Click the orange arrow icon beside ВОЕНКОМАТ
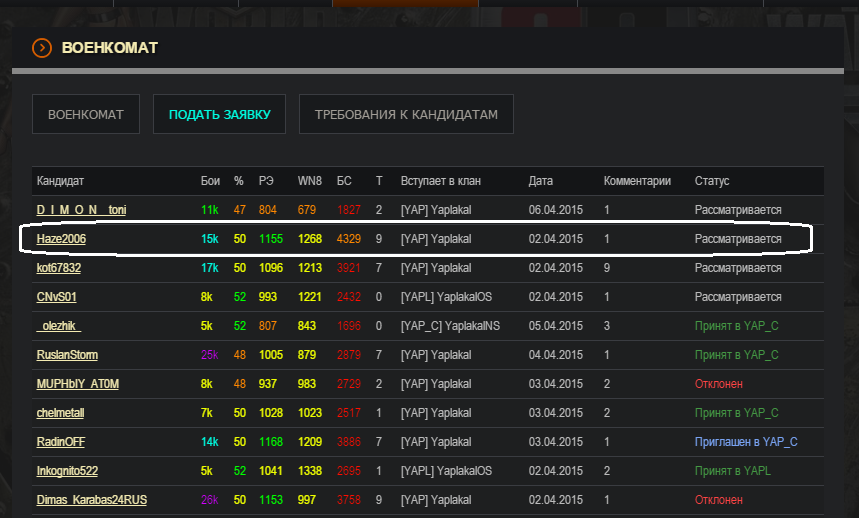Image resolution: width=859 pixels, height=518 pixels. click(x=42, y=47)
